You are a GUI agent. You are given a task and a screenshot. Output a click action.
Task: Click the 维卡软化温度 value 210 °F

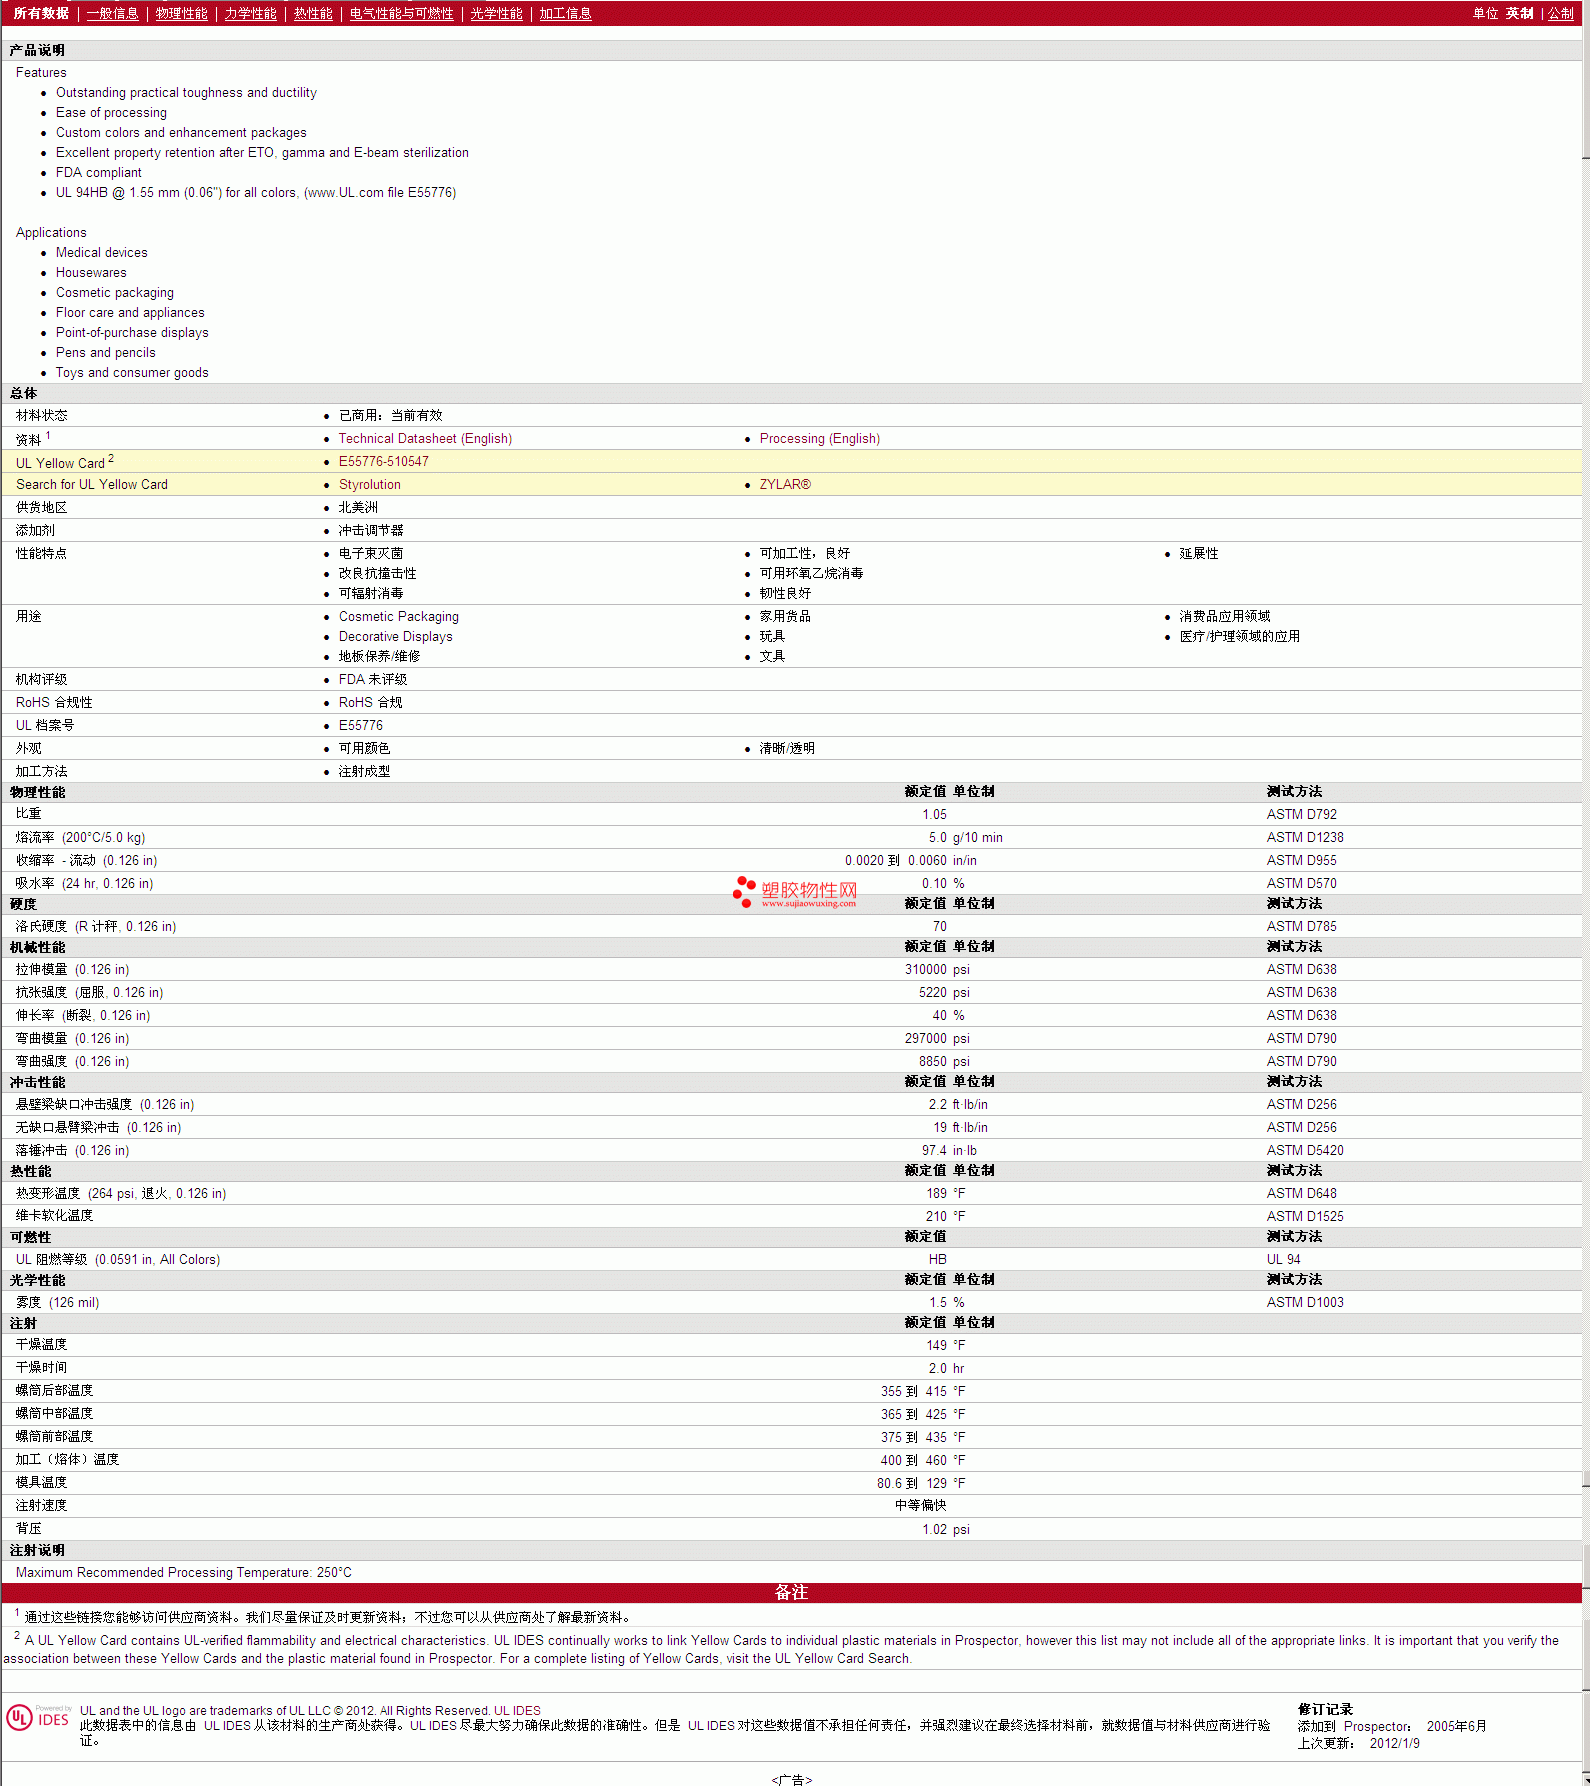click(x=945, y=1217)
